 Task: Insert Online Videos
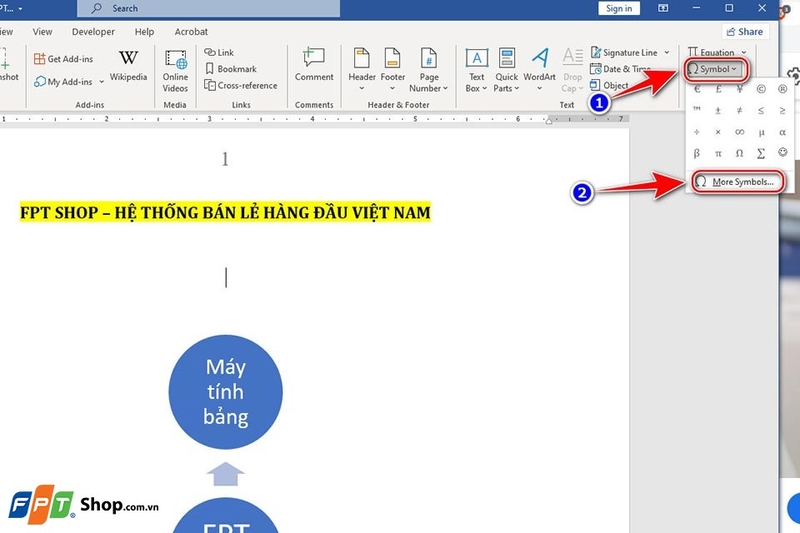click(x=175, y=70)
